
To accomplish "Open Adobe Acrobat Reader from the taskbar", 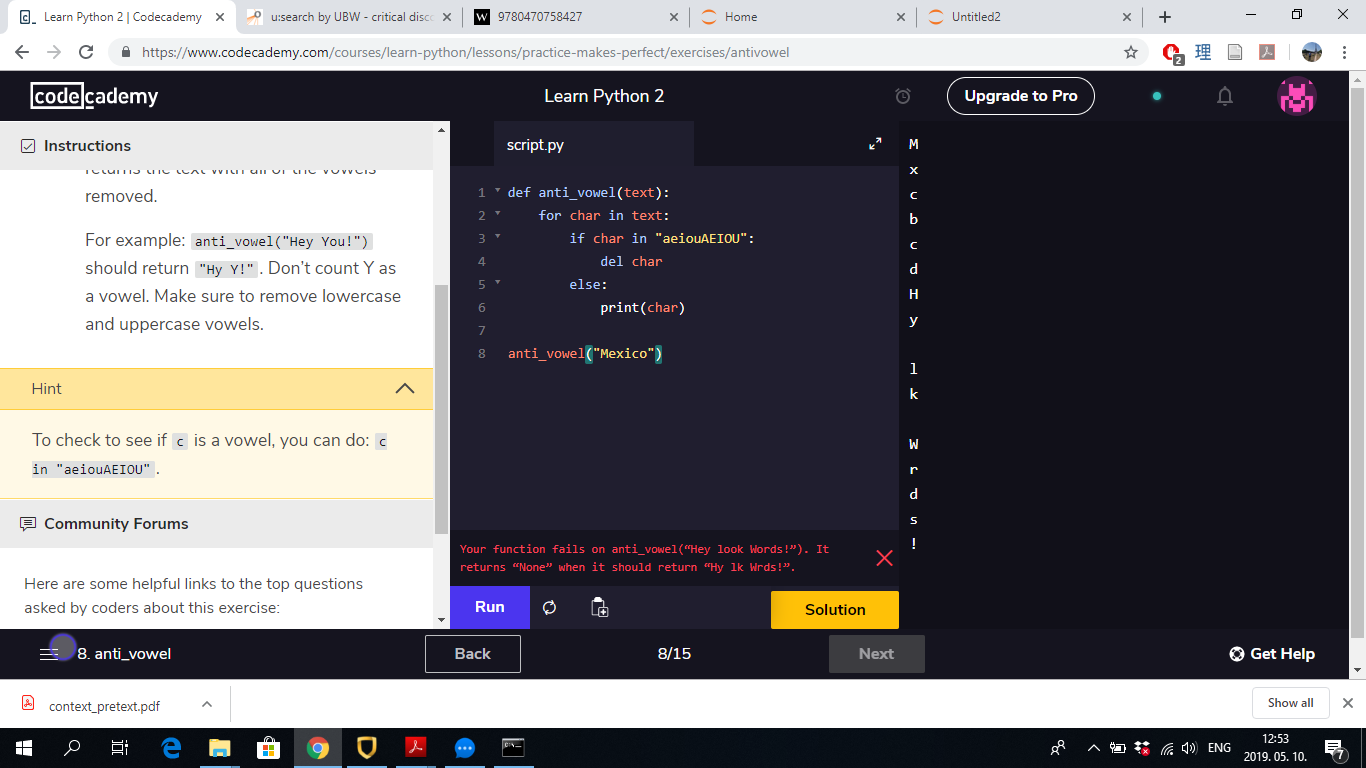I will tap(416, 748).
